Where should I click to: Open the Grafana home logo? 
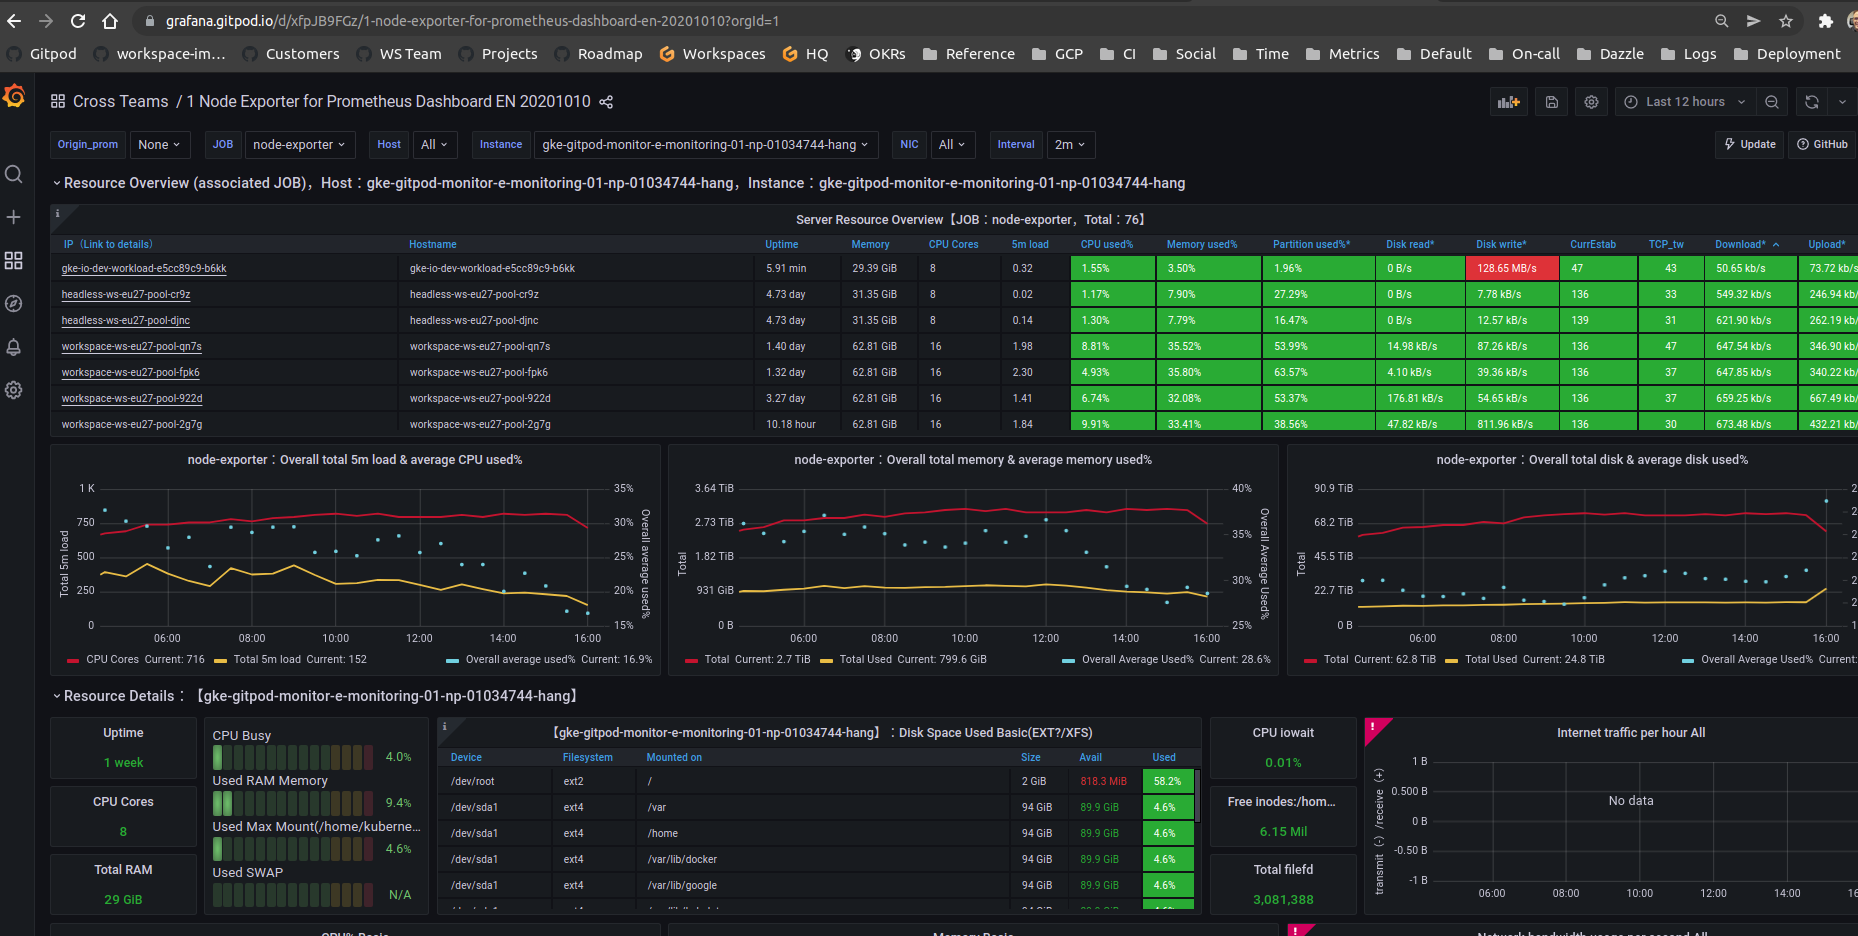[x=14, y=96]
